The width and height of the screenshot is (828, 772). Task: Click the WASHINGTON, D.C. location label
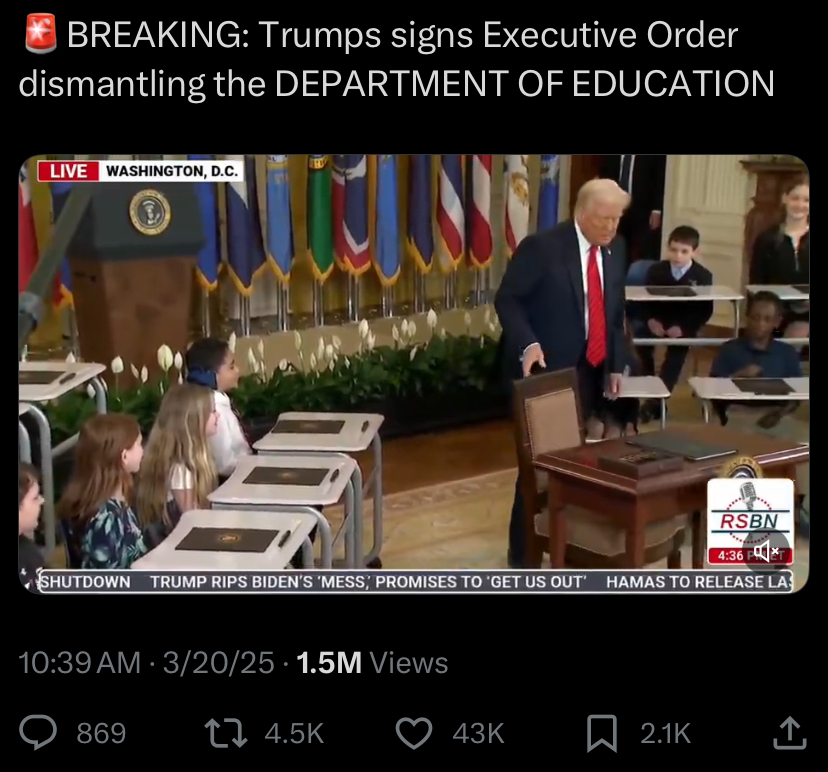(172, 171)
